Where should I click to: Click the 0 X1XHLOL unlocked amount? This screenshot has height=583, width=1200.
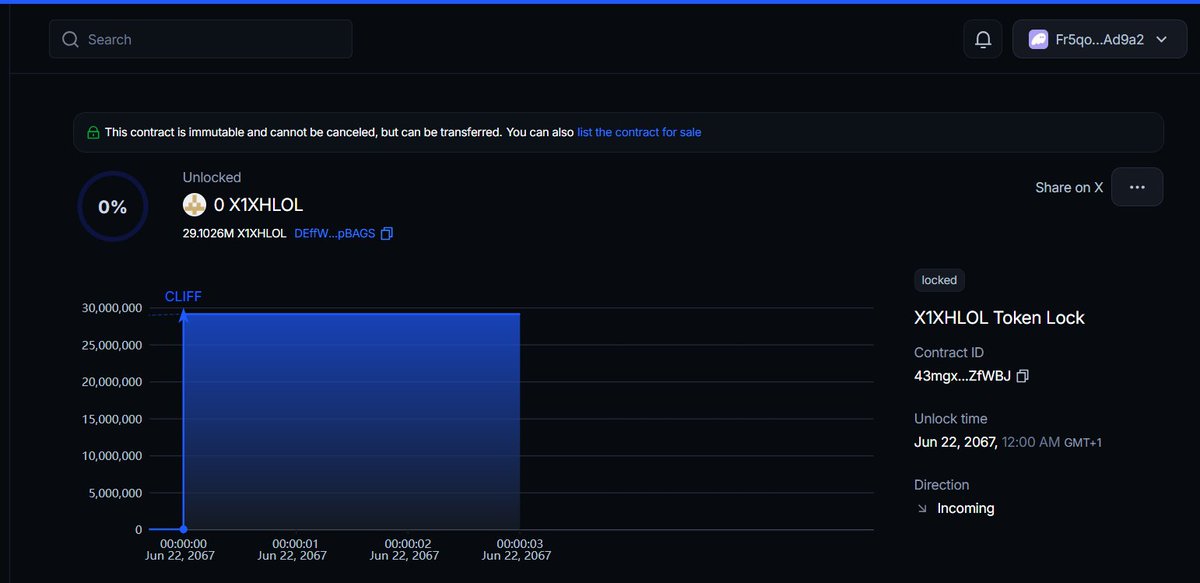[x=258, y=205]
